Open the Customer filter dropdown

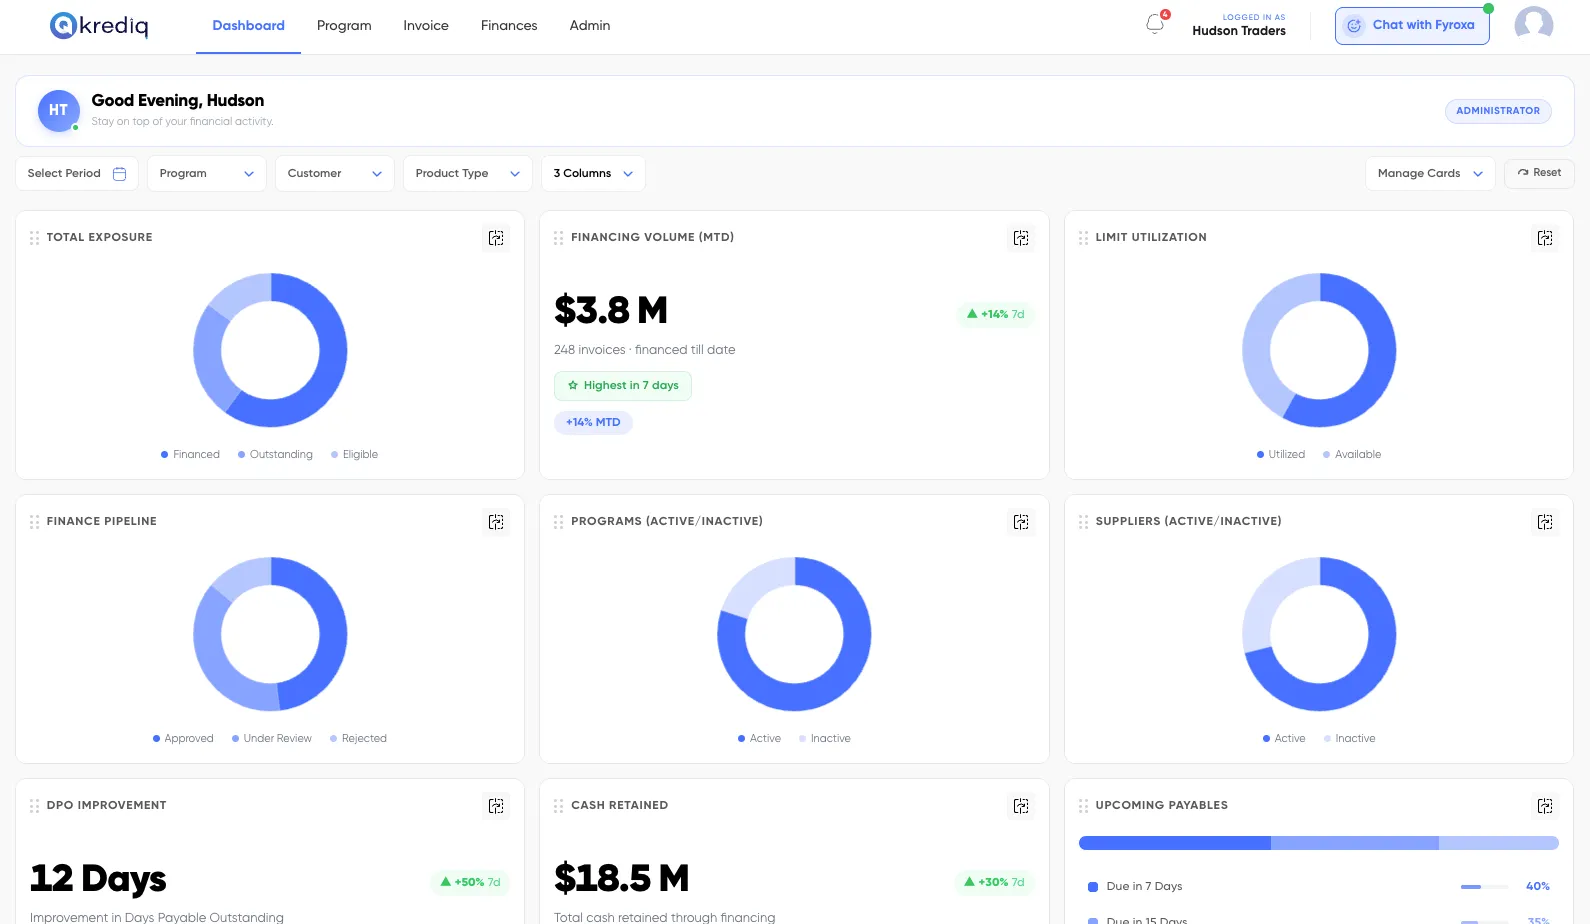point(335,173)
